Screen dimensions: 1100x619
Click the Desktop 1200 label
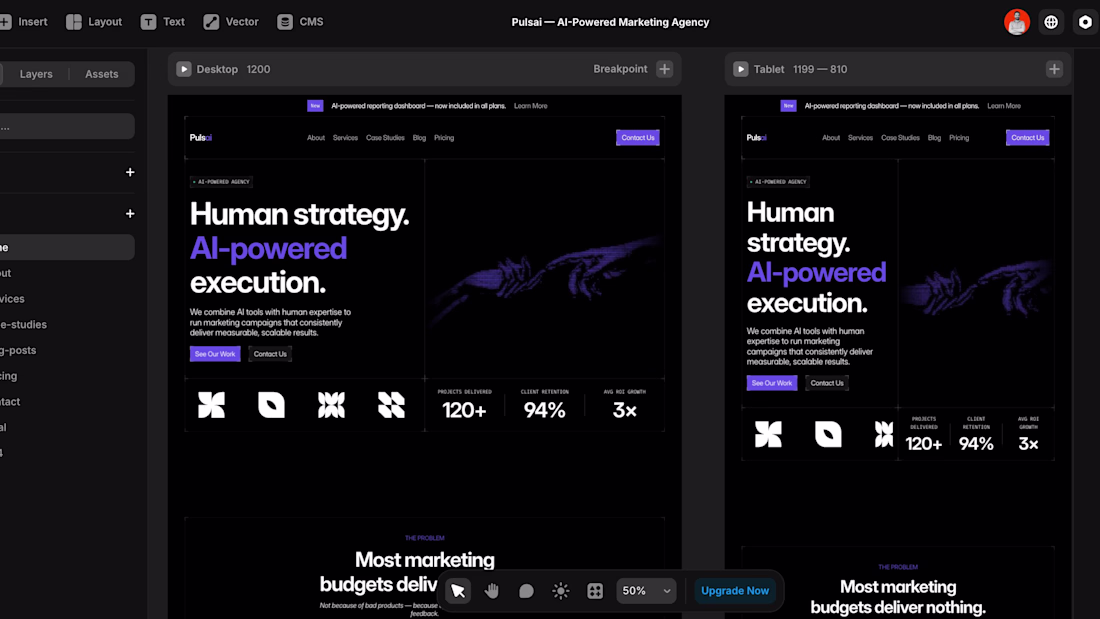click(x=234, y=69)
